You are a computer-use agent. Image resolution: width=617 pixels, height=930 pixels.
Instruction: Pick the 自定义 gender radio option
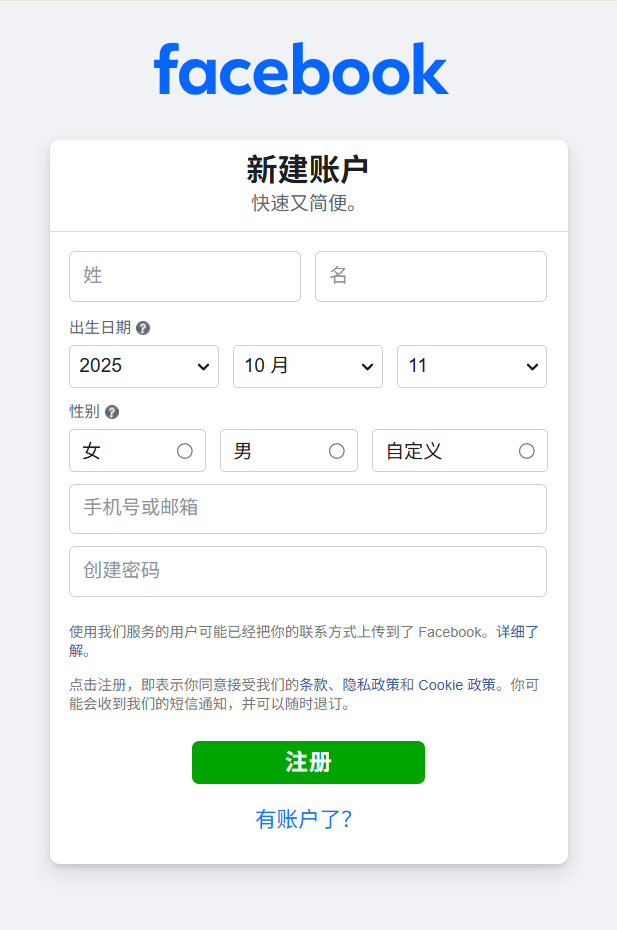526,451
